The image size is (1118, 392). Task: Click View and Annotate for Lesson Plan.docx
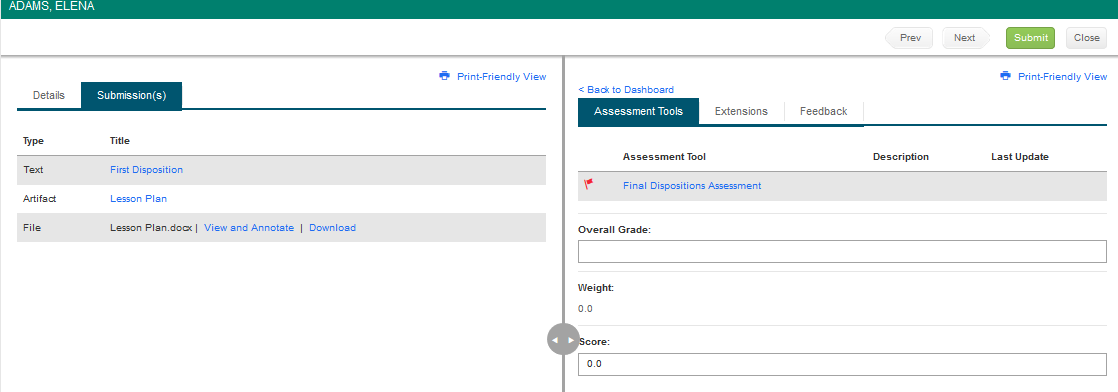(x=249, y=227)
